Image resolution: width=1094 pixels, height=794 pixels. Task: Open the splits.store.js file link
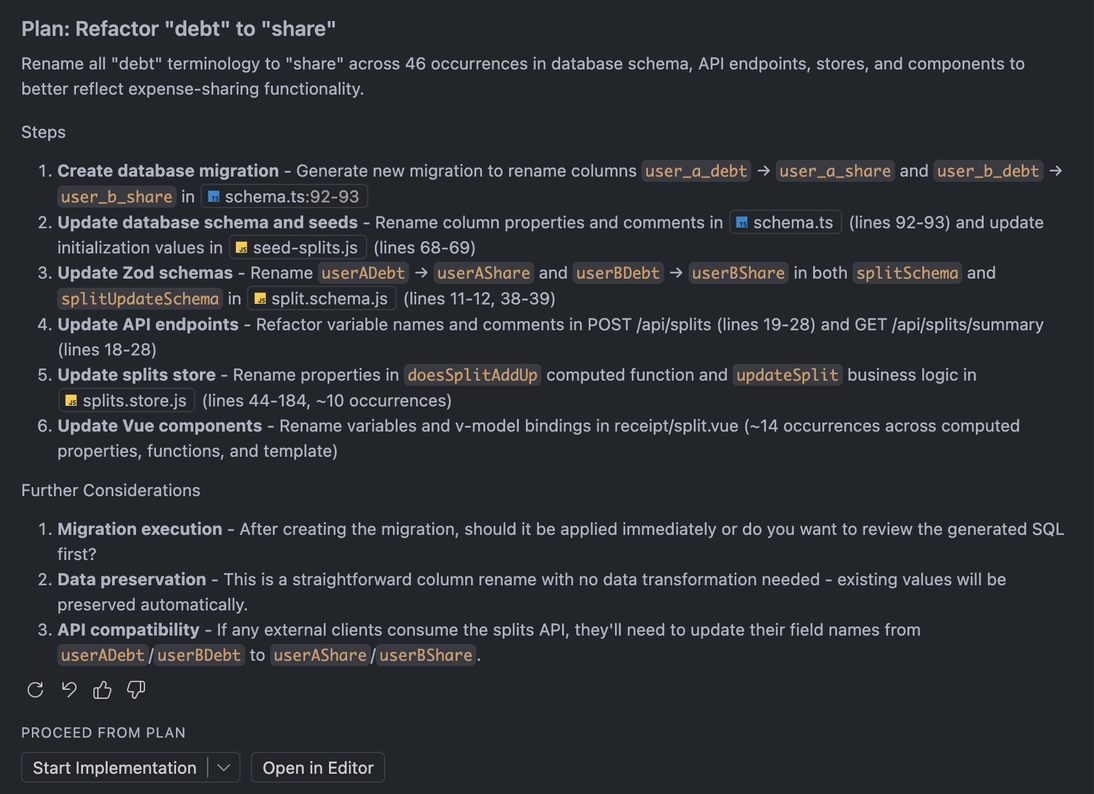(125, 401)
